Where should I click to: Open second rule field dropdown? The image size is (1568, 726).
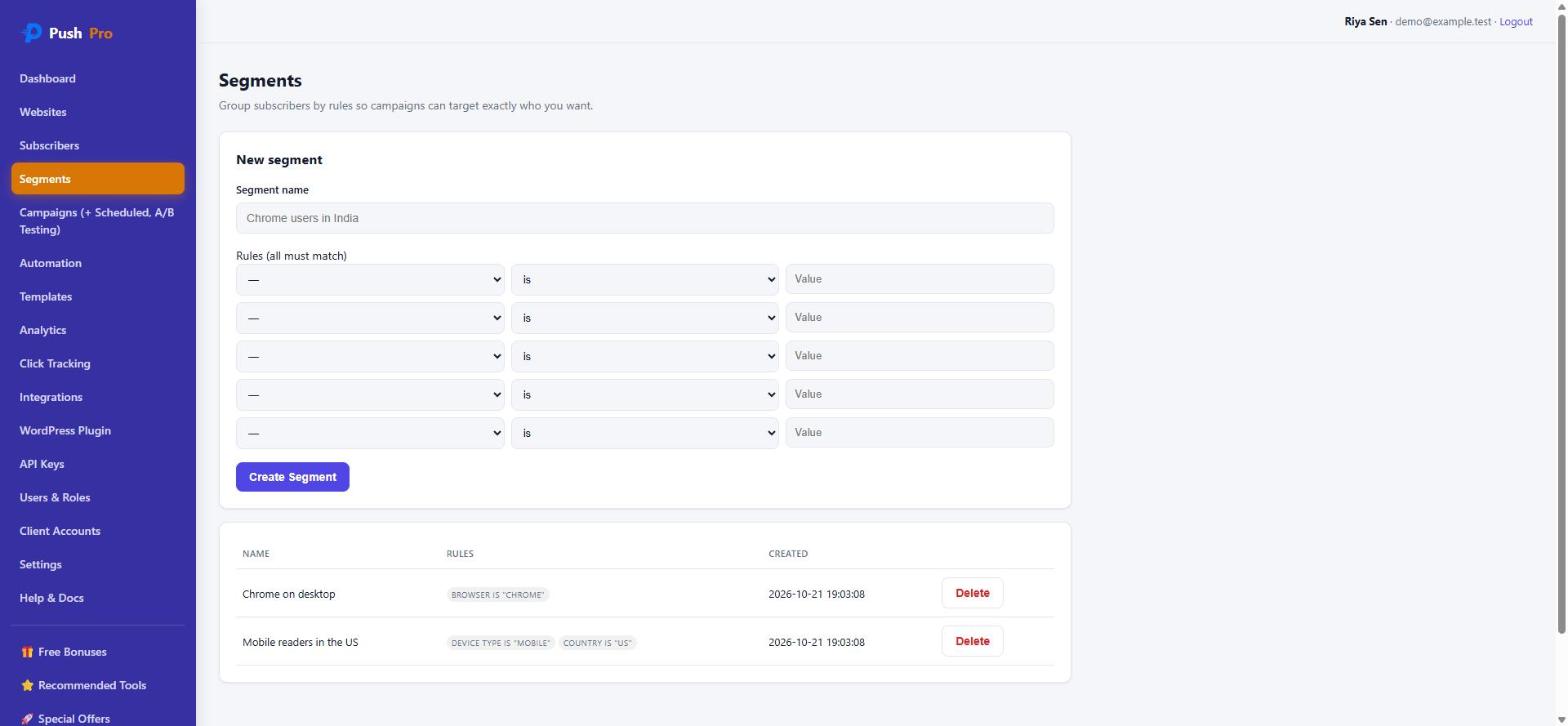(370, 318)
